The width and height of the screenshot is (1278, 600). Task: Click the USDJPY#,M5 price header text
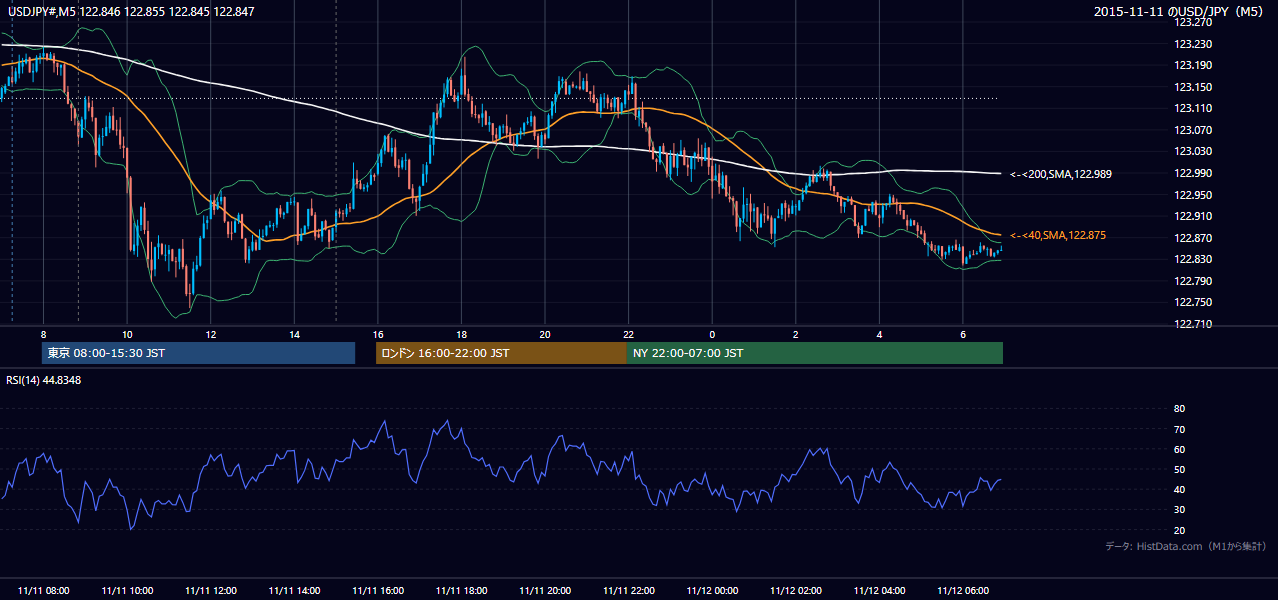click(x=130, y=12)
